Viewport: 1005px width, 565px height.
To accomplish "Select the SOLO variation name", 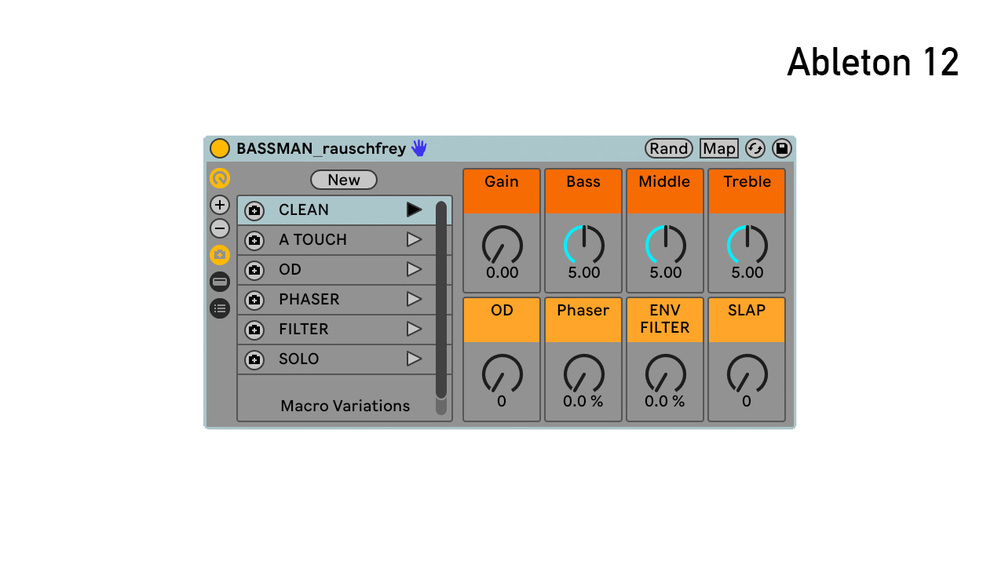I will pos(299,359).
